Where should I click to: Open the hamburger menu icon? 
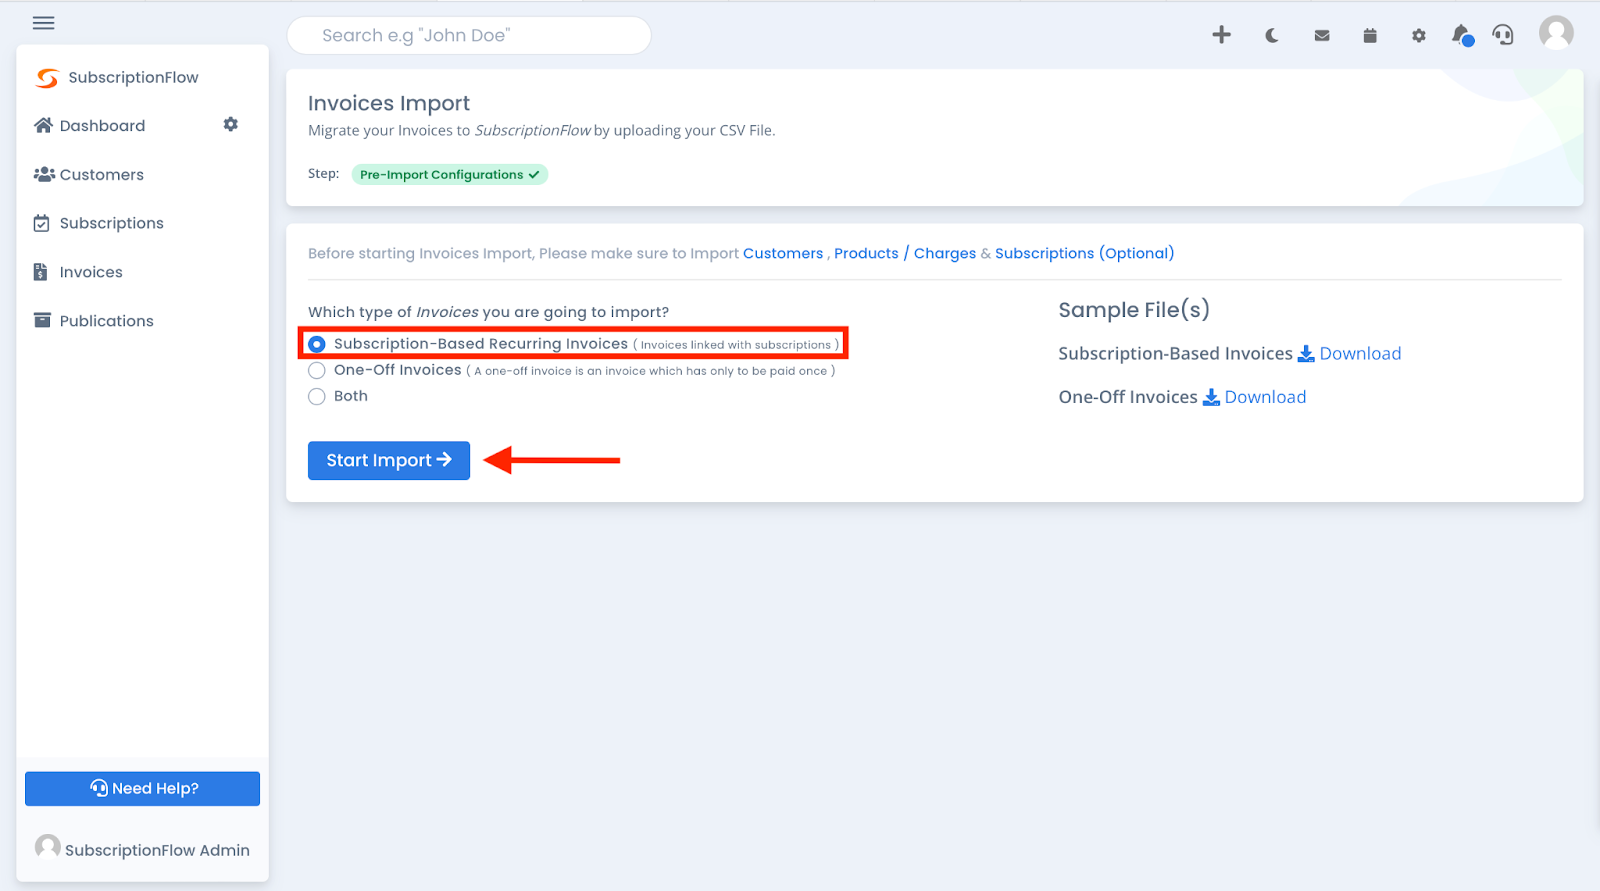coord(43,23)
